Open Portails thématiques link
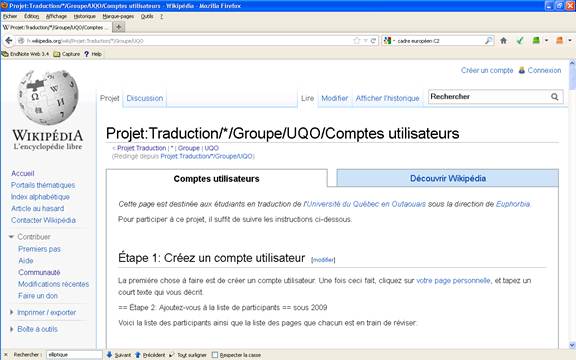The image size is (576, 360). (x=43, y=185)
